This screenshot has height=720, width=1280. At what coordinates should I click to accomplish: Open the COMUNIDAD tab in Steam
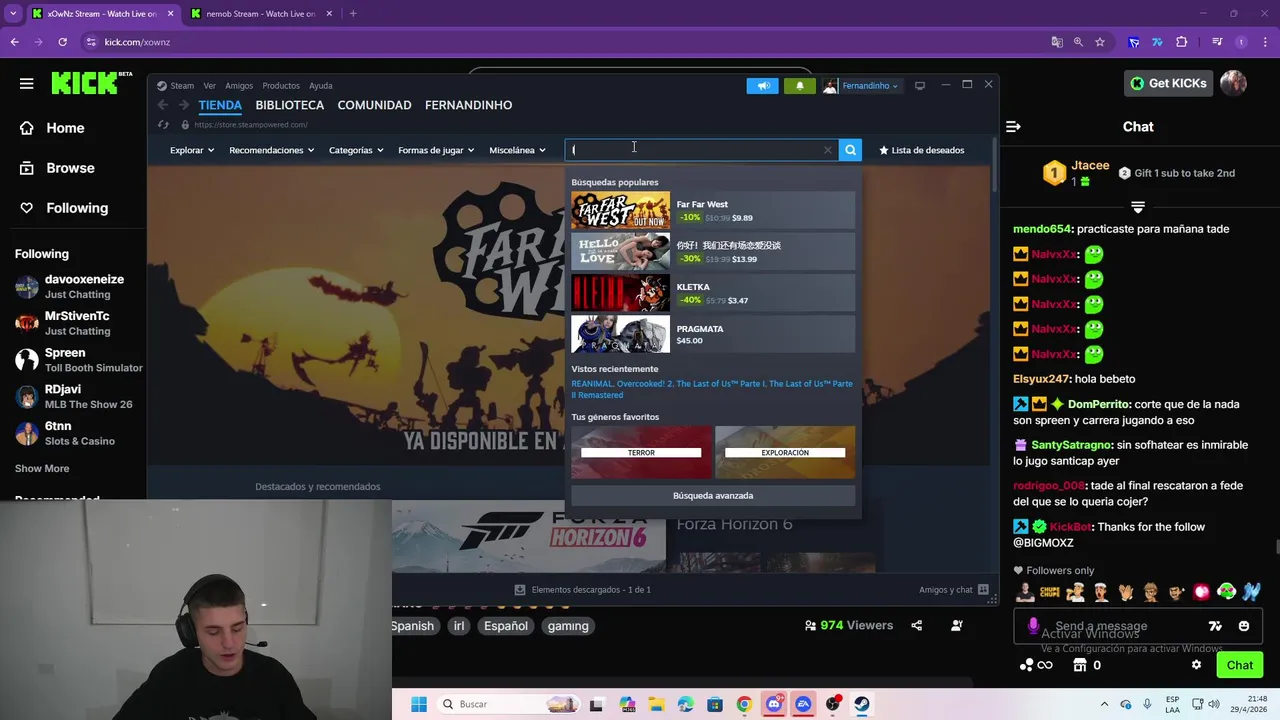[x=374, y=105]
